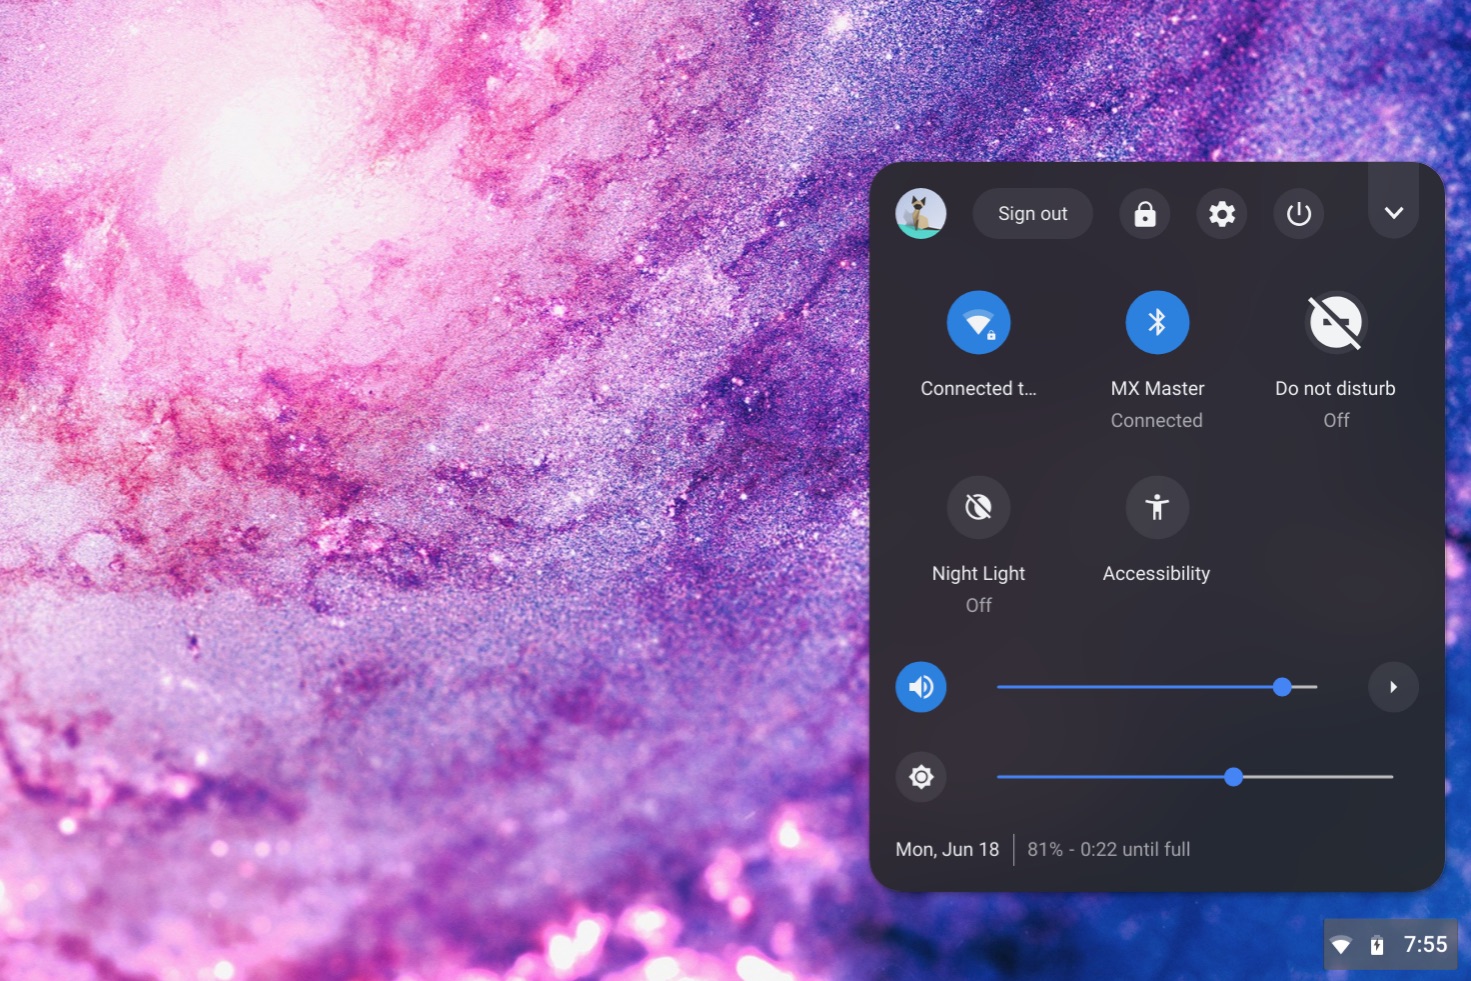Open the Accessibility options tile
Image resolution: width=1471 pixels, height=981 pixels.
1156,507
